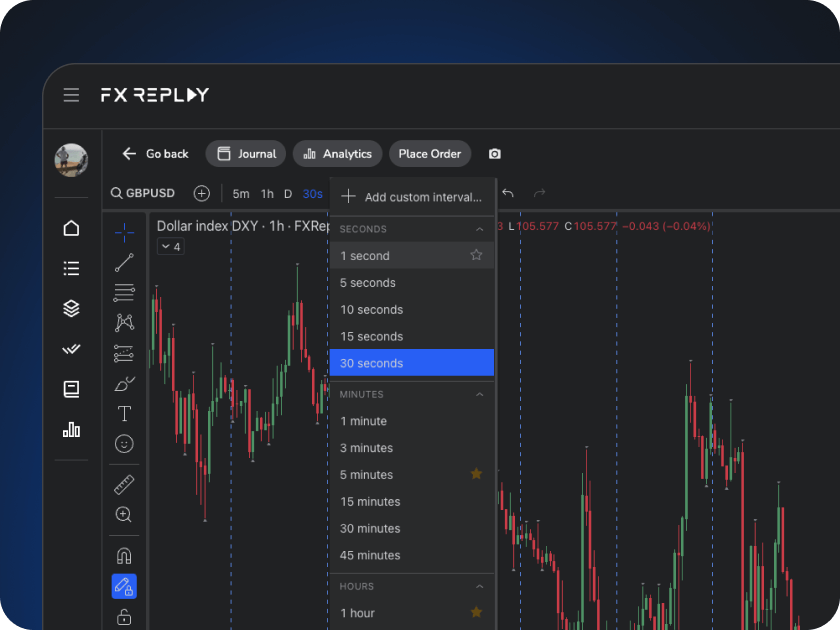
Task: Click the Place Order button
Action: pos(430,154)
